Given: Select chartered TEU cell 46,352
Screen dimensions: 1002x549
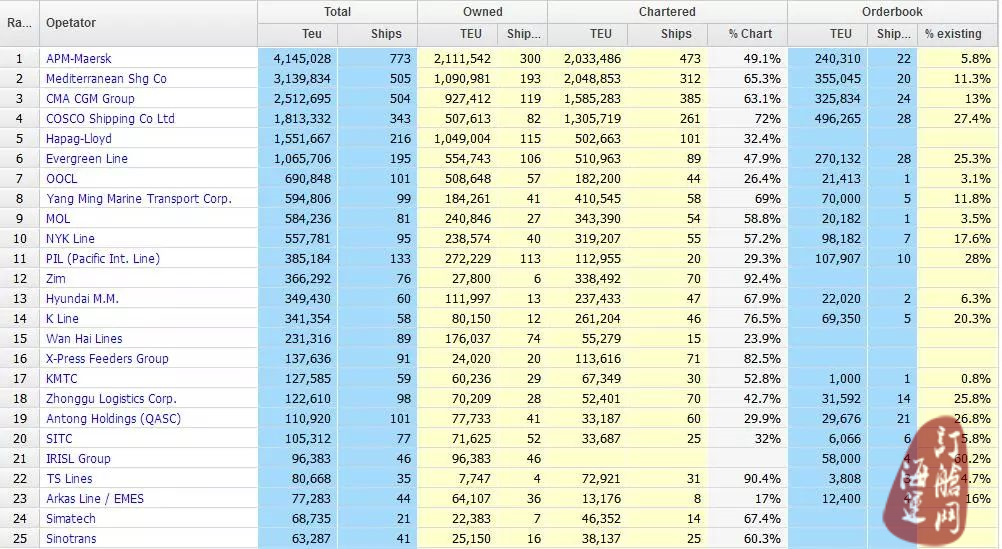Looking at the screenshot, I should tap(587, 519).
